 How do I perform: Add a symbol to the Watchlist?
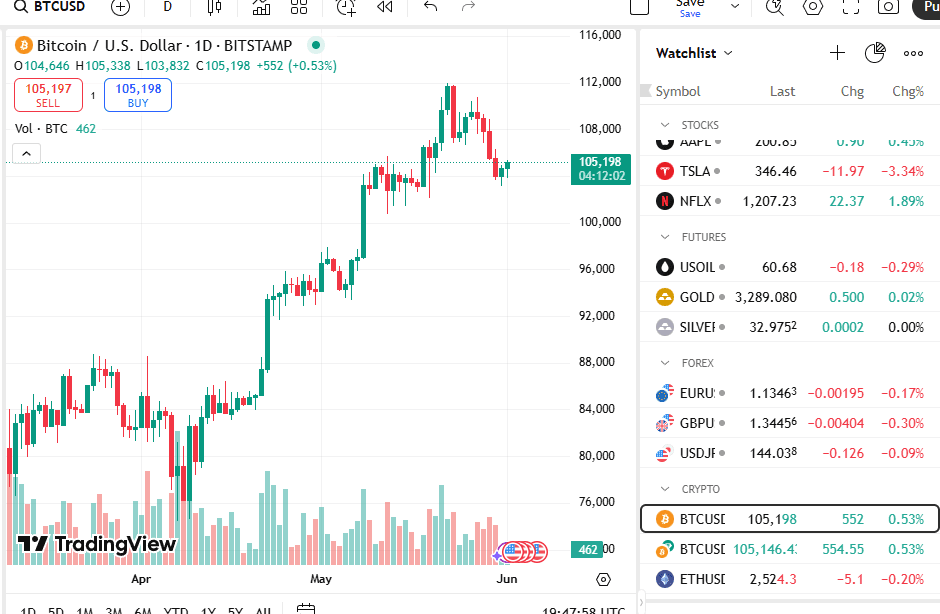pyautogui.click(x=837, y=53)
